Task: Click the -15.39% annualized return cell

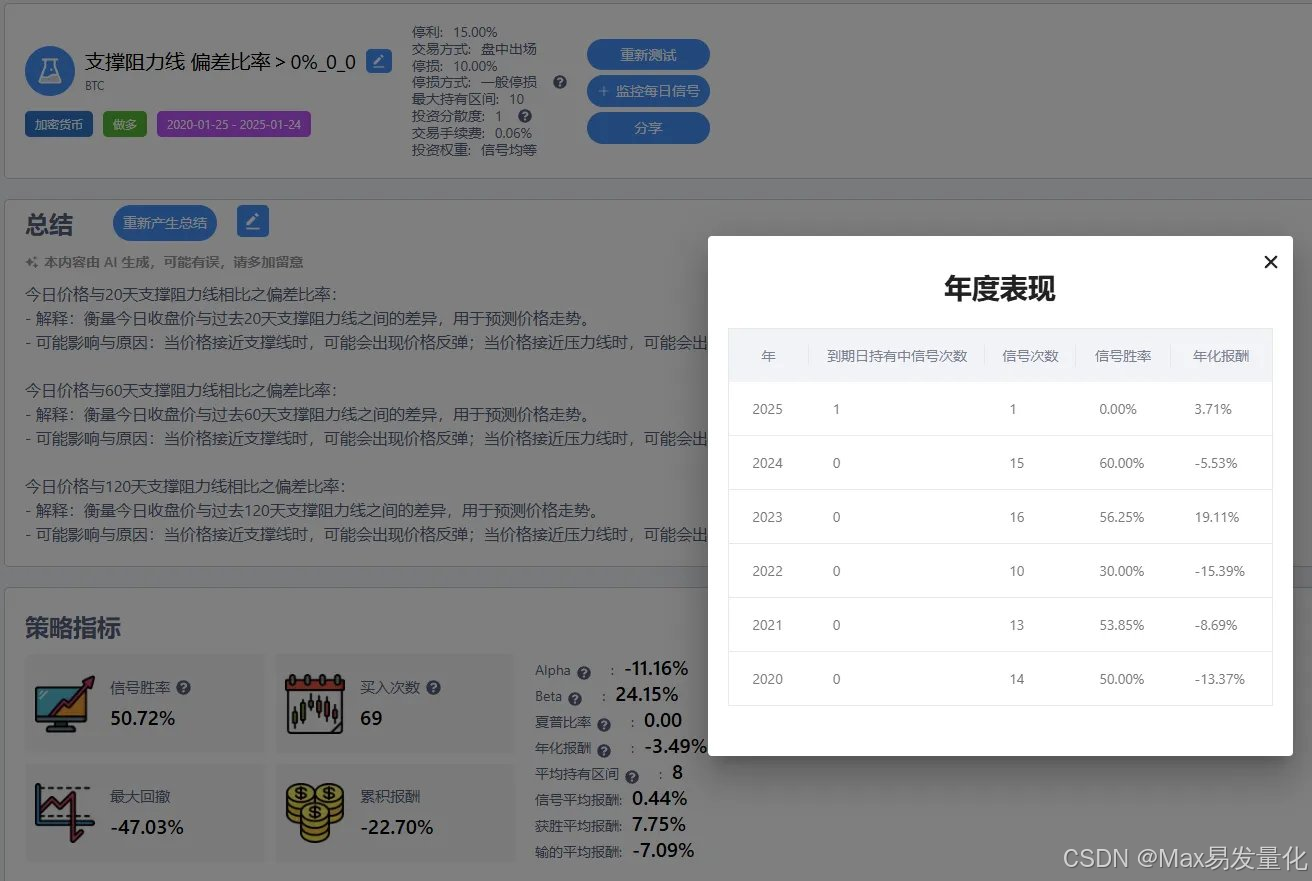Action: click(1219, 571)
